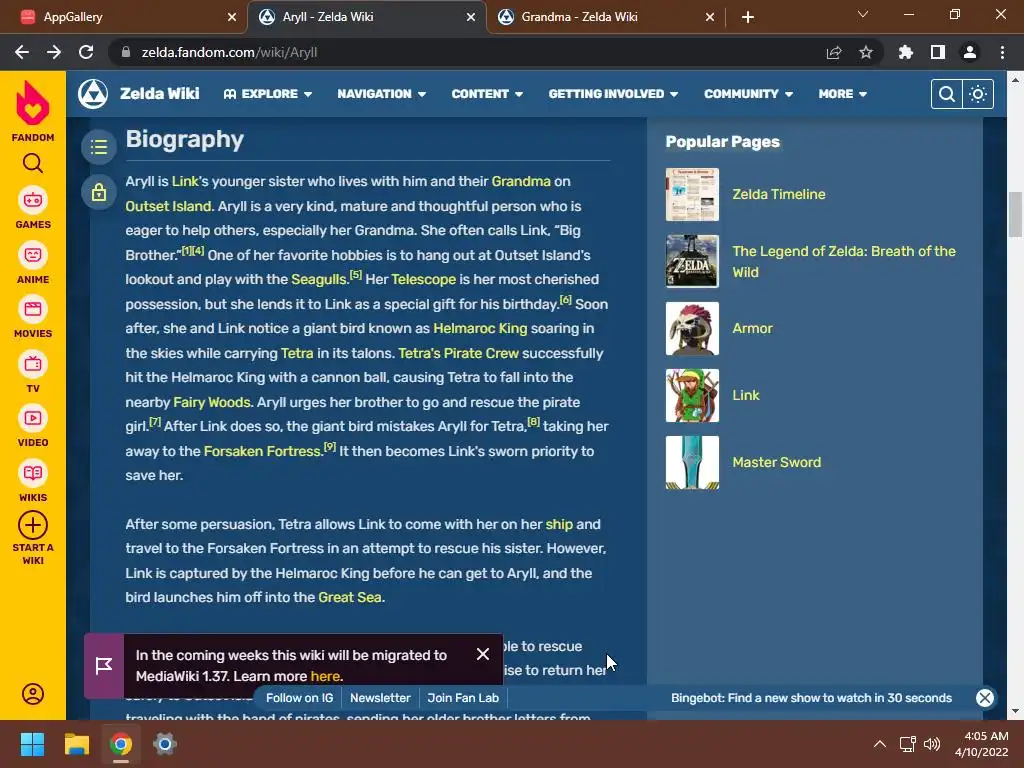The height and width of the screenshot is (768, 1024).
Task: Bookmark this page with star icon
Action: [x=866, y=52]
